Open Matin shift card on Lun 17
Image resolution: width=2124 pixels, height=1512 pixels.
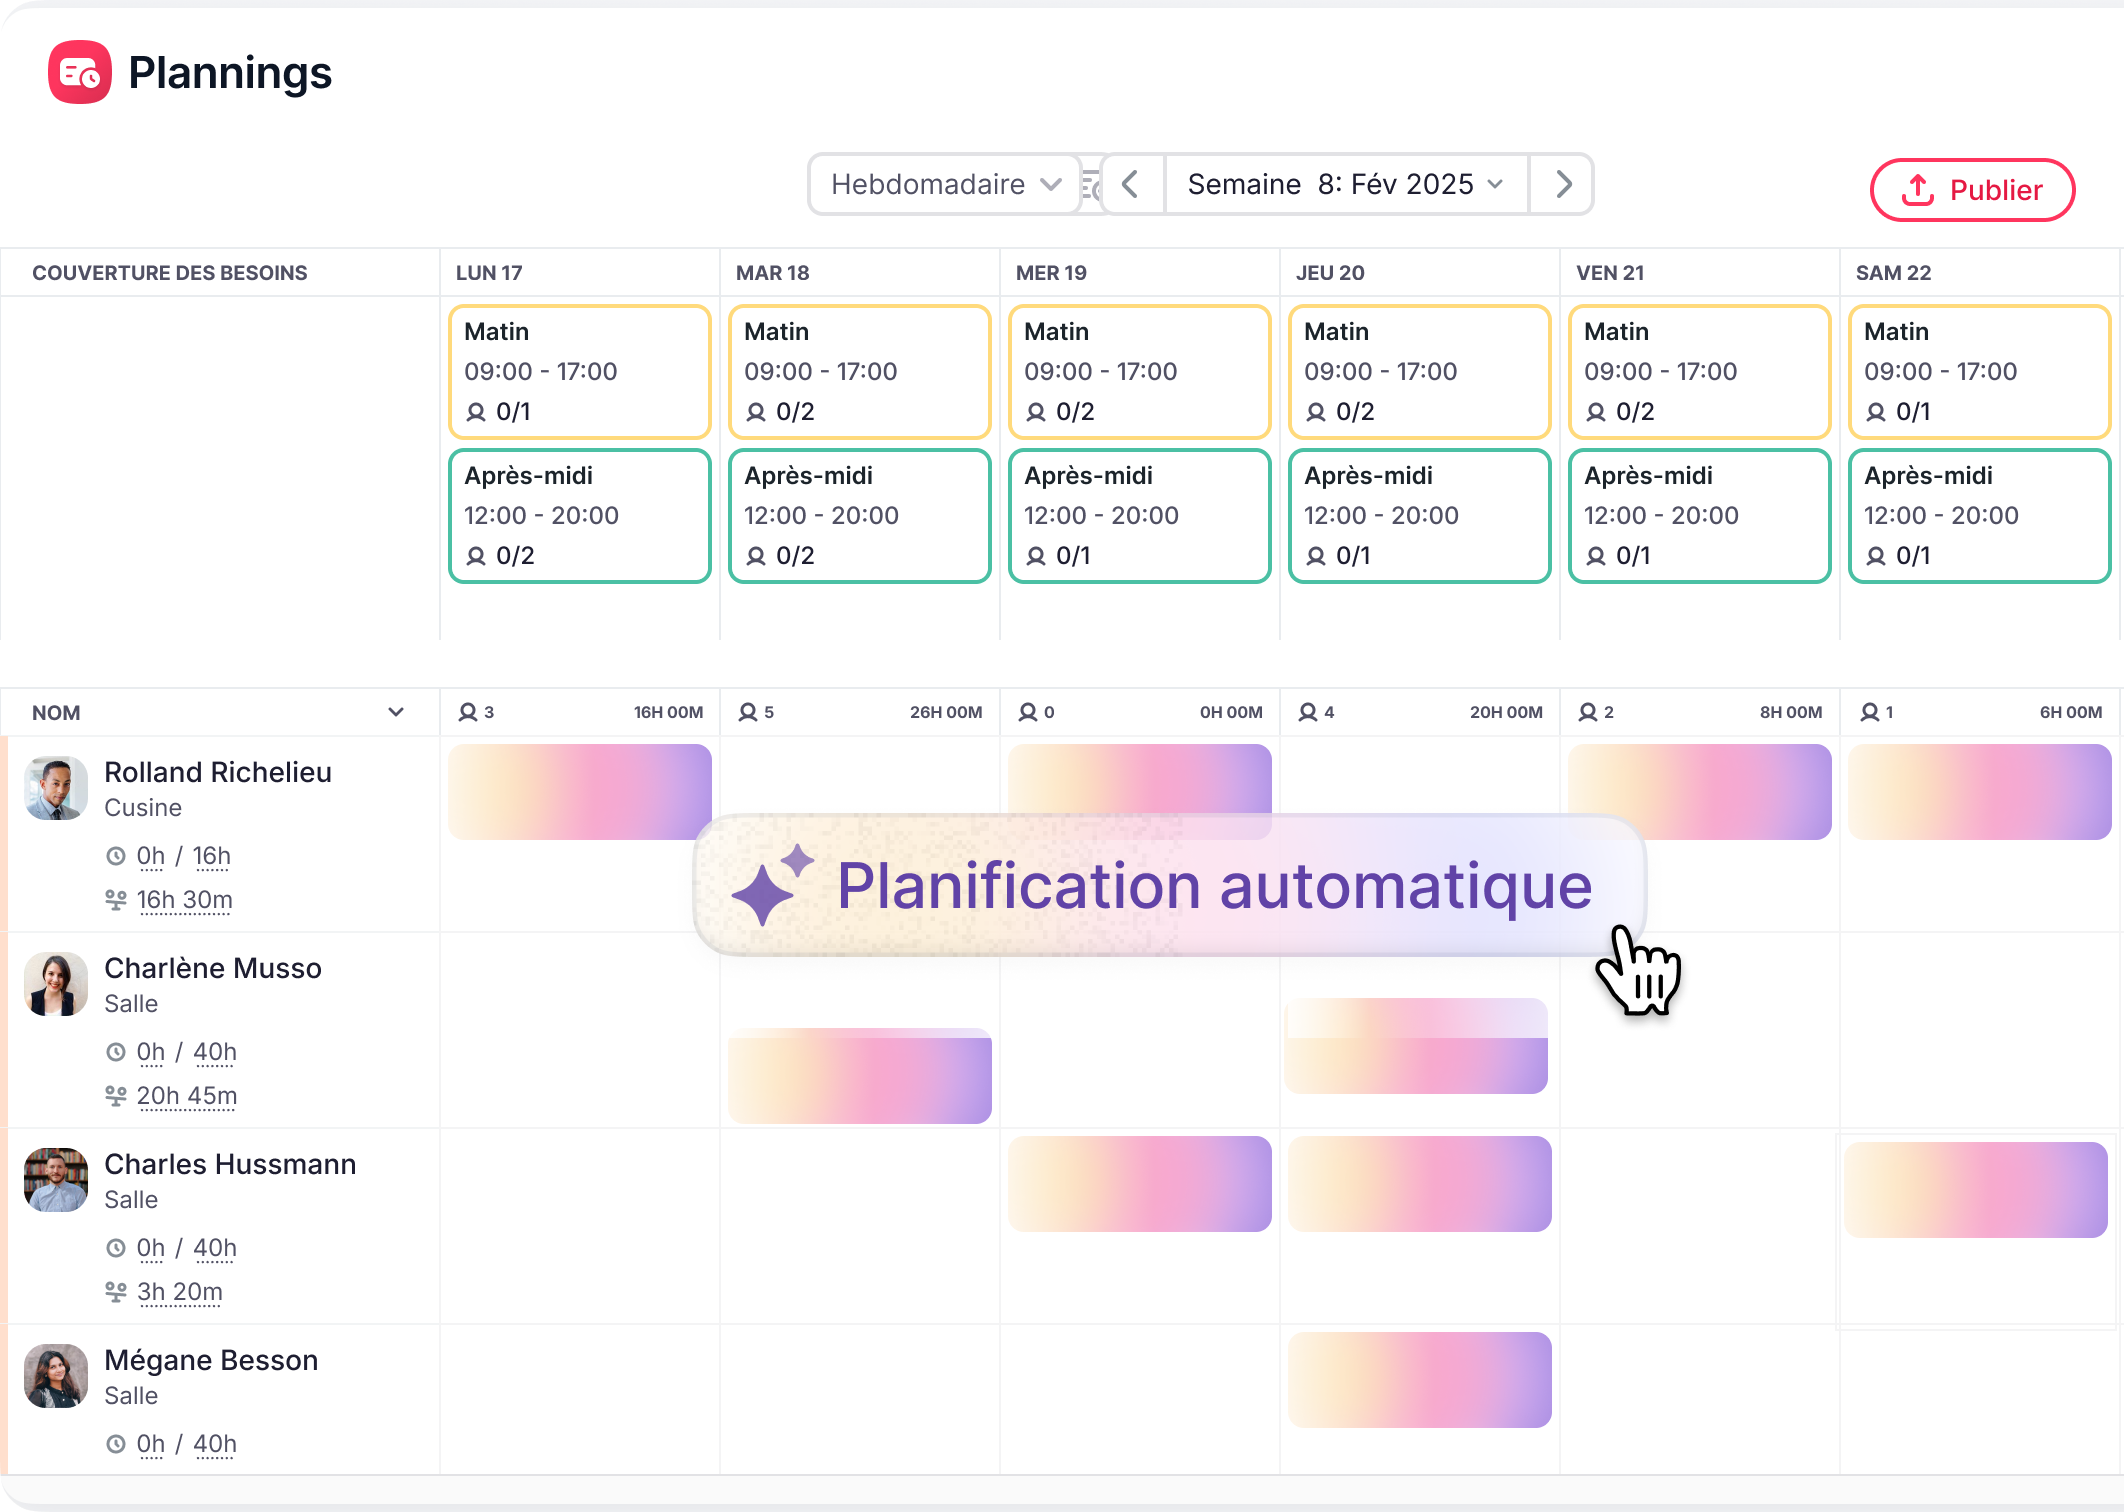[579, 371]
